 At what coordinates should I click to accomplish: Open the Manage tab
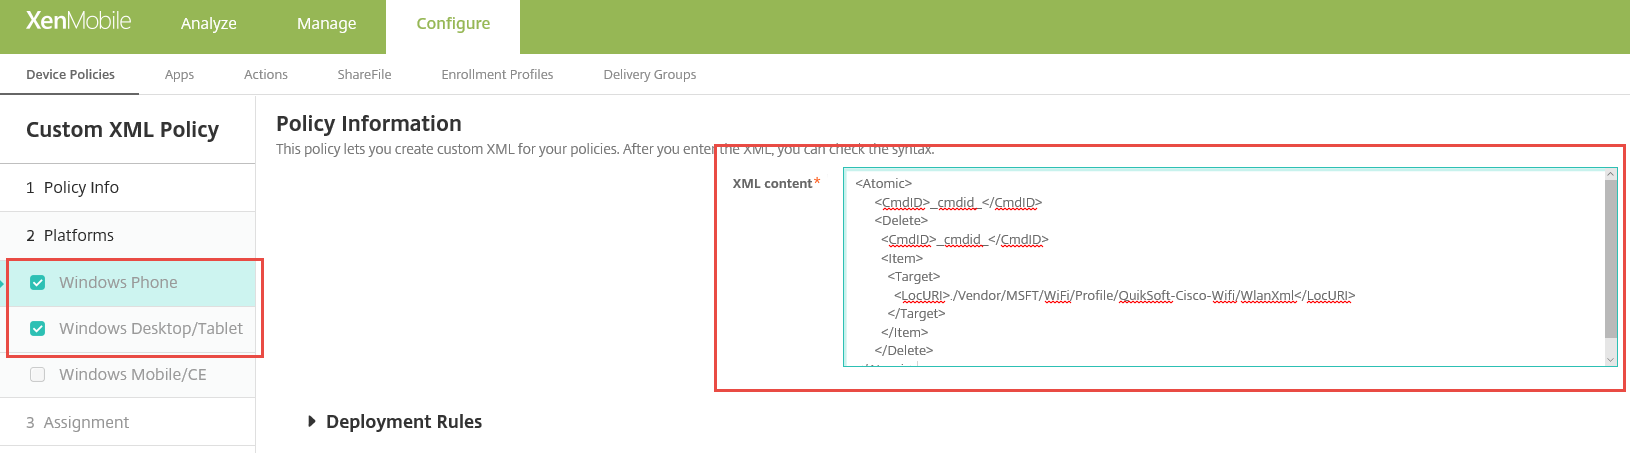pos(326,24)
